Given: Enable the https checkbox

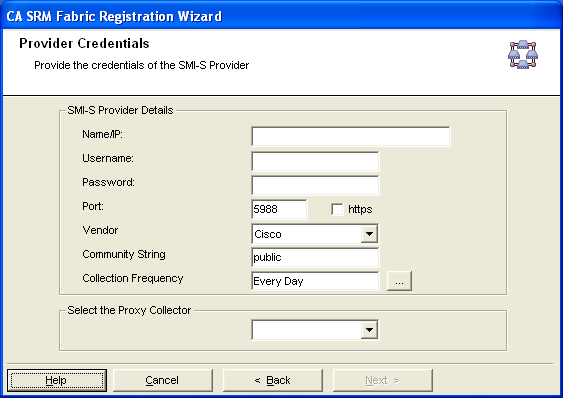Looking at the screenshot, I should 337,209.
